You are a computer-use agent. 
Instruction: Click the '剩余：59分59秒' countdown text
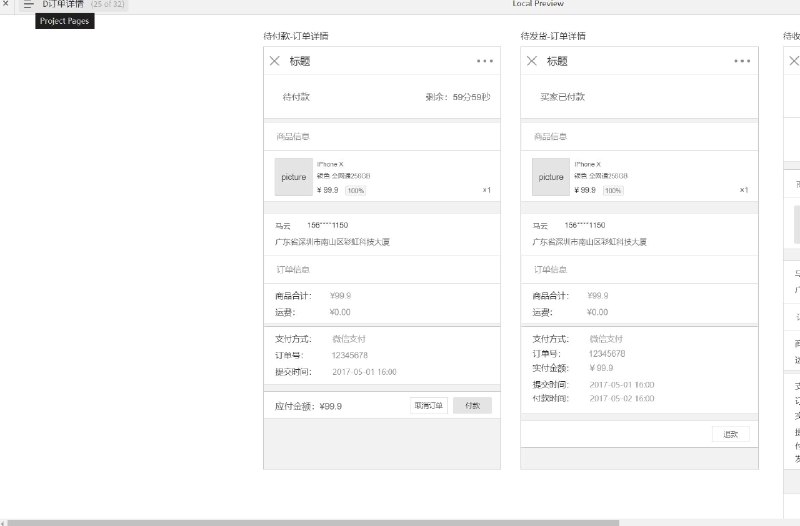[x=458, y=97]
